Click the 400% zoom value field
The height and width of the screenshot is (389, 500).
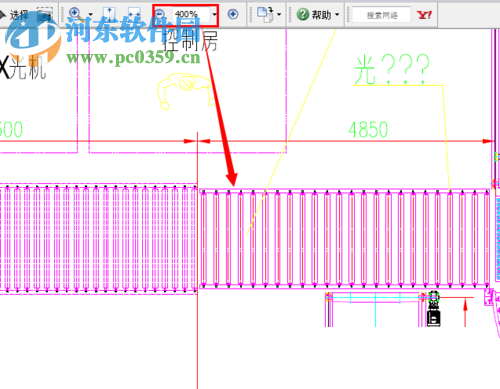(x=191, y=14)
